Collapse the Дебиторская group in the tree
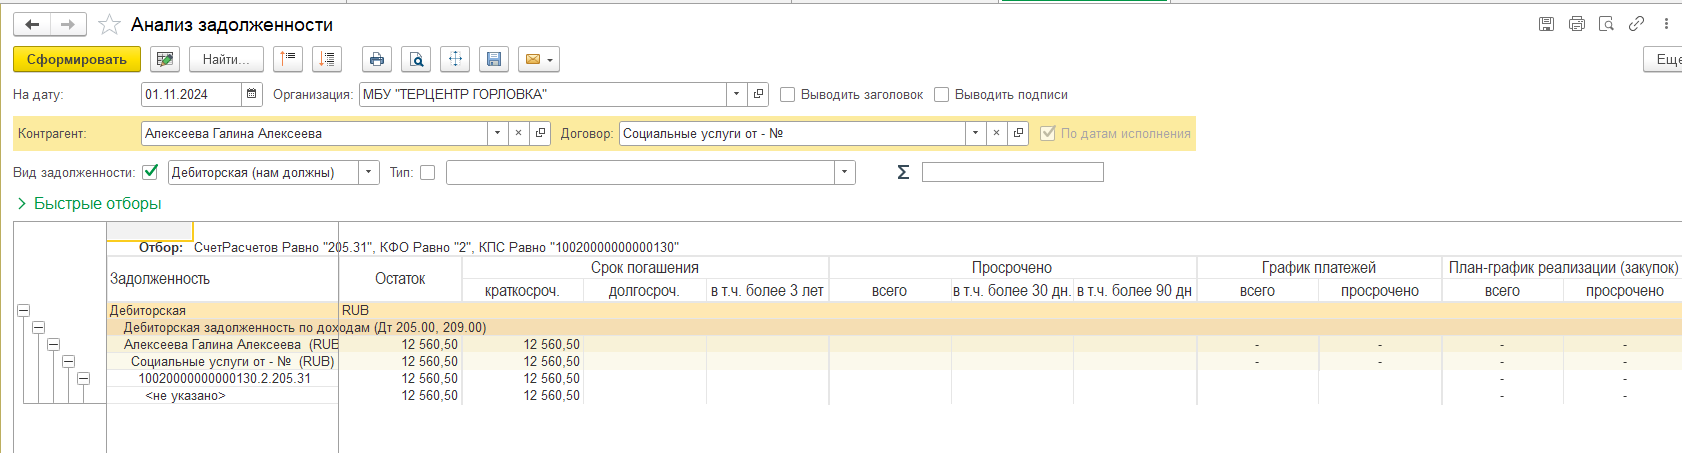 point(23,311)
